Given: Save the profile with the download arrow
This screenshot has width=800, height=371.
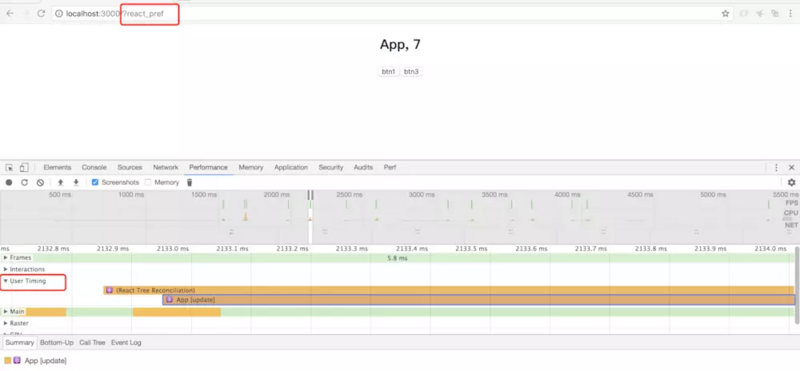Looking at the screenshot, I should click(76, 182).
